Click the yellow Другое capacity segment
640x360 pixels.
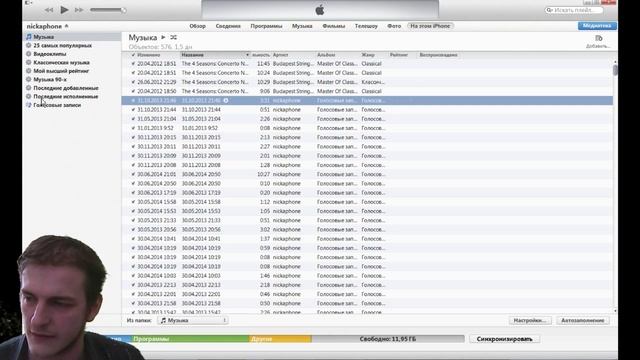tap(280, 339)
